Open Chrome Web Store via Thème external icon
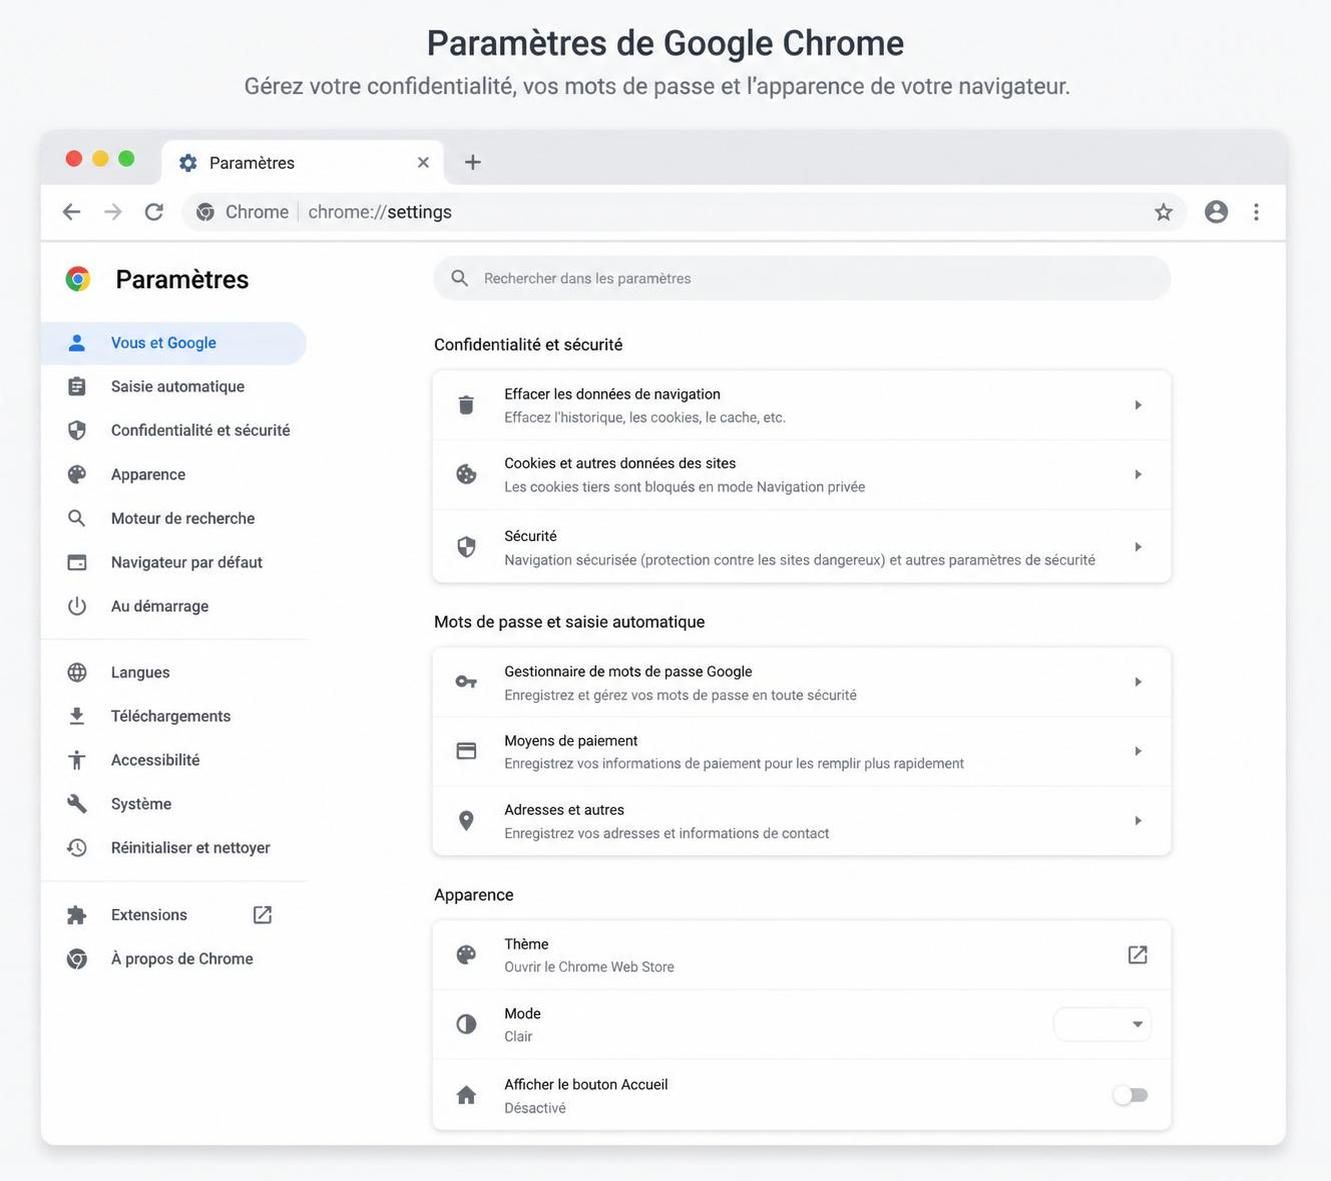The height and width of the screenshot is (1181, 1331). pos(1137,955)
